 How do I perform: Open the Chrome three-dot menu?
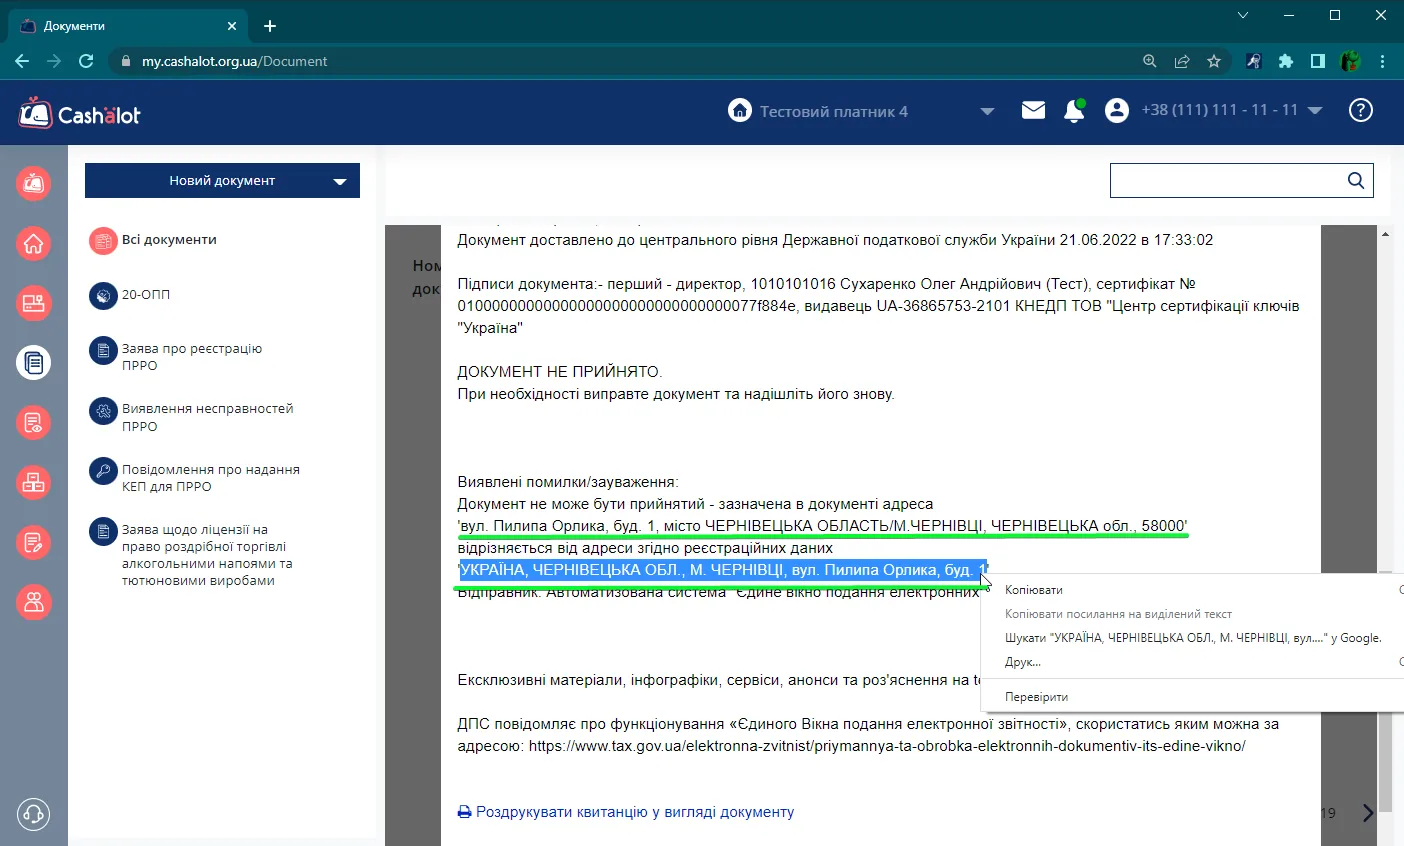pos(1382,61)
